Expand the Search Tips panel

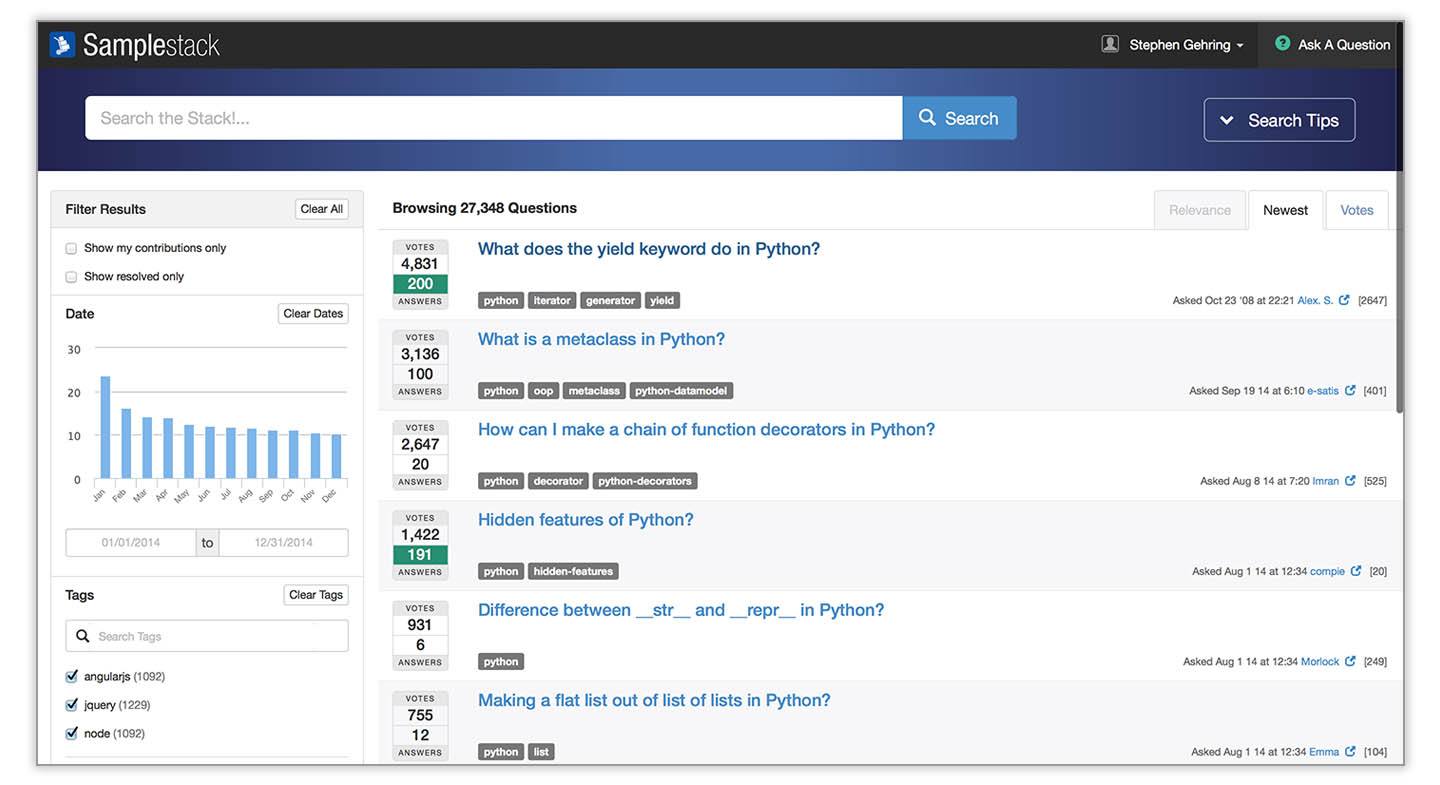pos(1279,120)
